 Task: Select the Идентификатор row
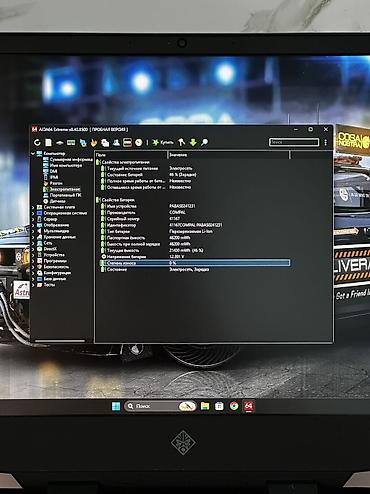195,225
